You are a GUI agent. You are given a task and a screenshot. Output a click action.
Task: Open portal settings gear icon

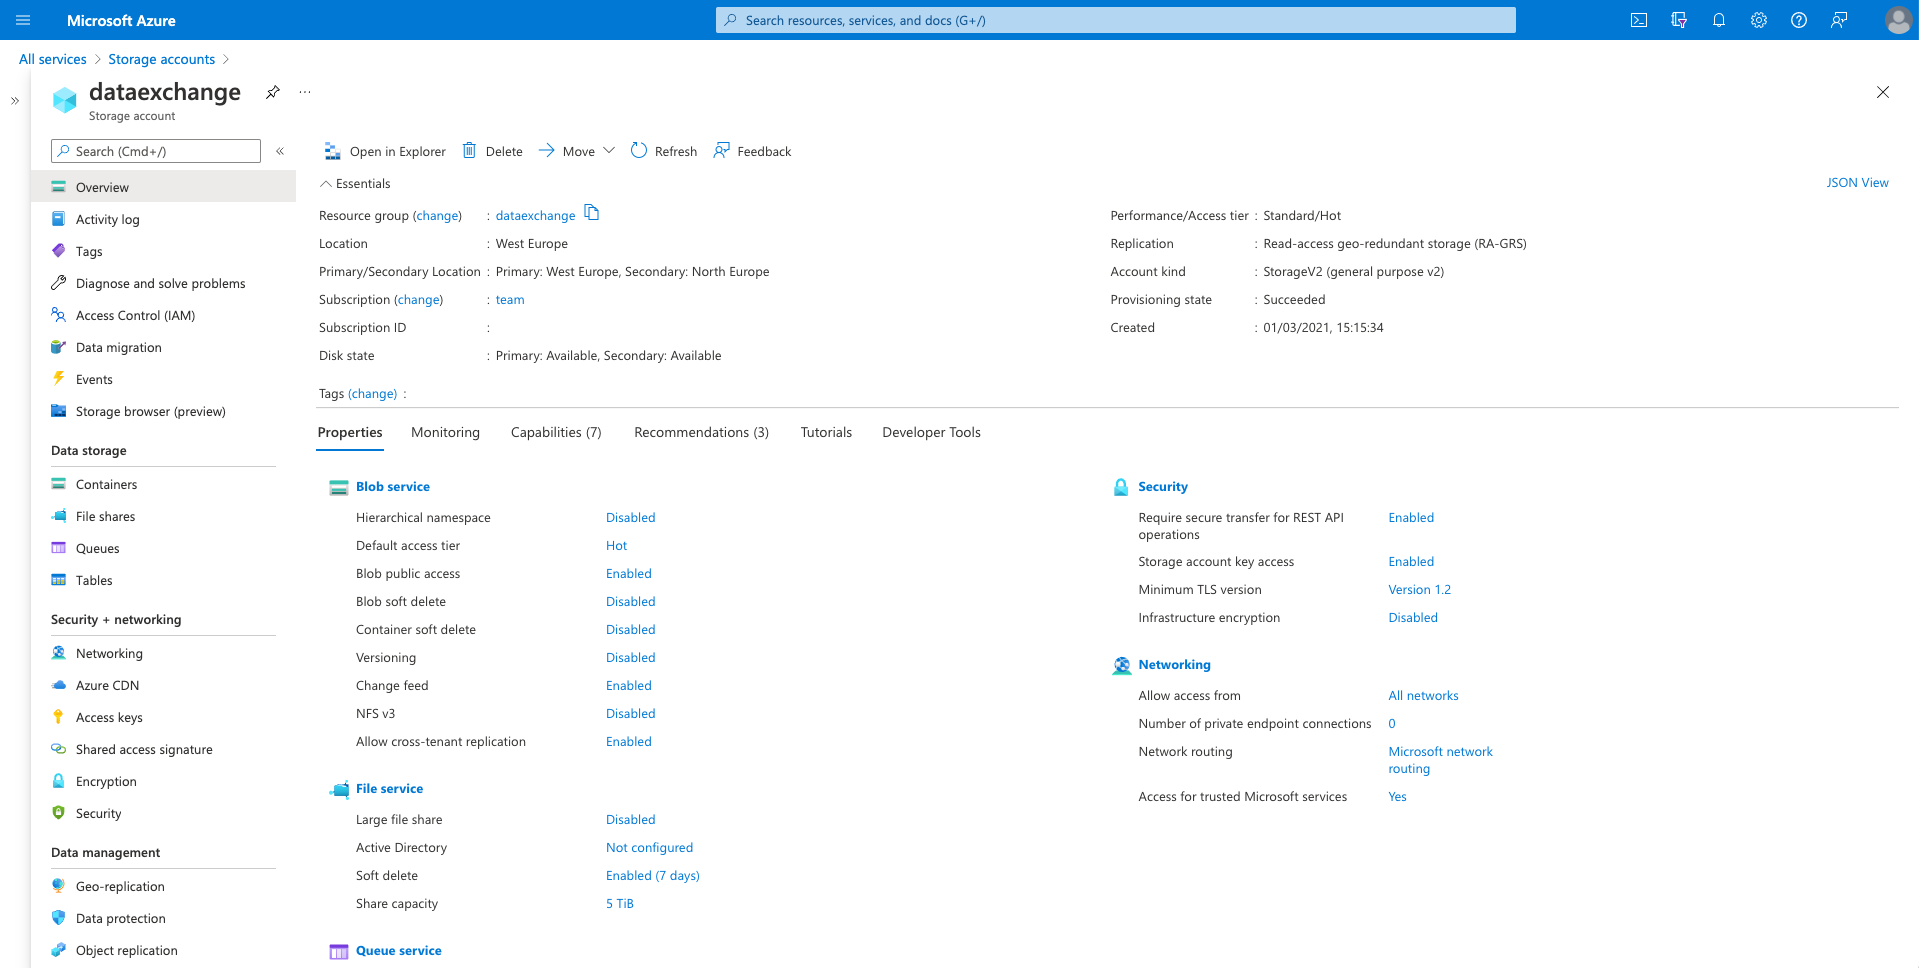tap(1759, 20)
